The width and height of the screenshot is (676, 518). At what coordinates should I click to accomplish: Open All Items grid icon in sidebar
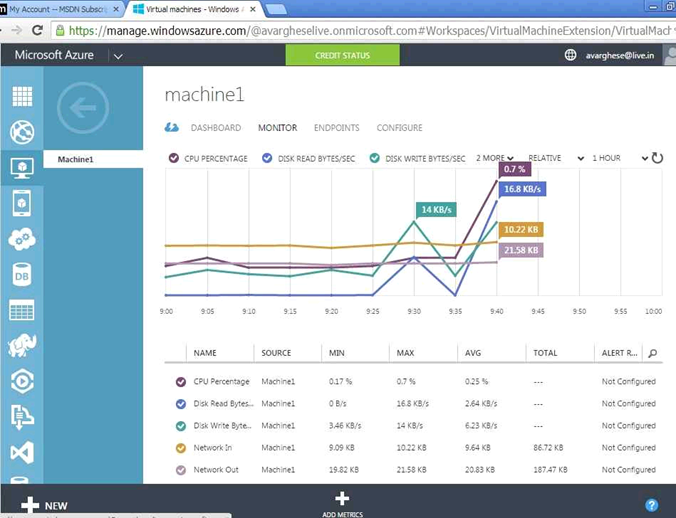pyautogui.click(x=22, y=96)
